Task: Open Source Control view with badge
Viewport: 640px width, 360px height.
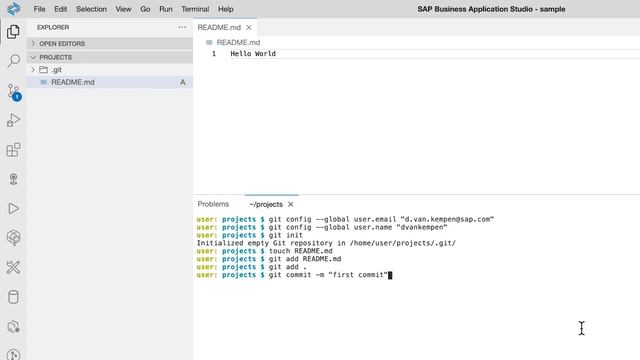Action: click(x=14, y=92)
